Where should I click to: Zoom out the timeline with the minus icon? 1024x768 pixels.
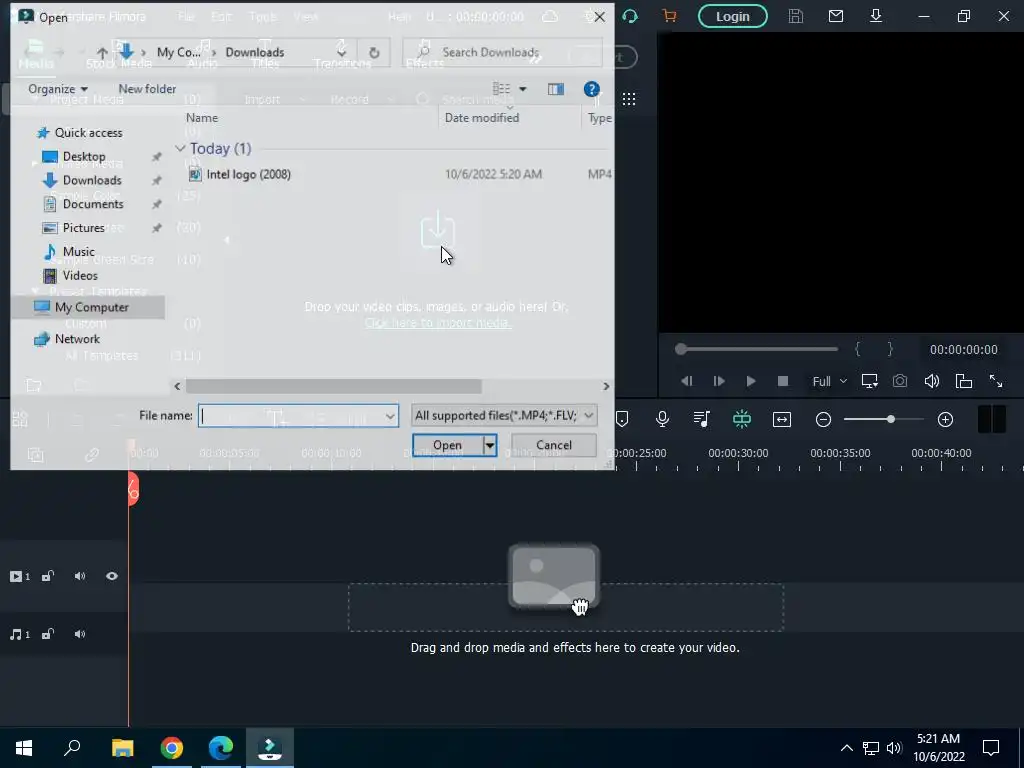[x=824, y=419]
